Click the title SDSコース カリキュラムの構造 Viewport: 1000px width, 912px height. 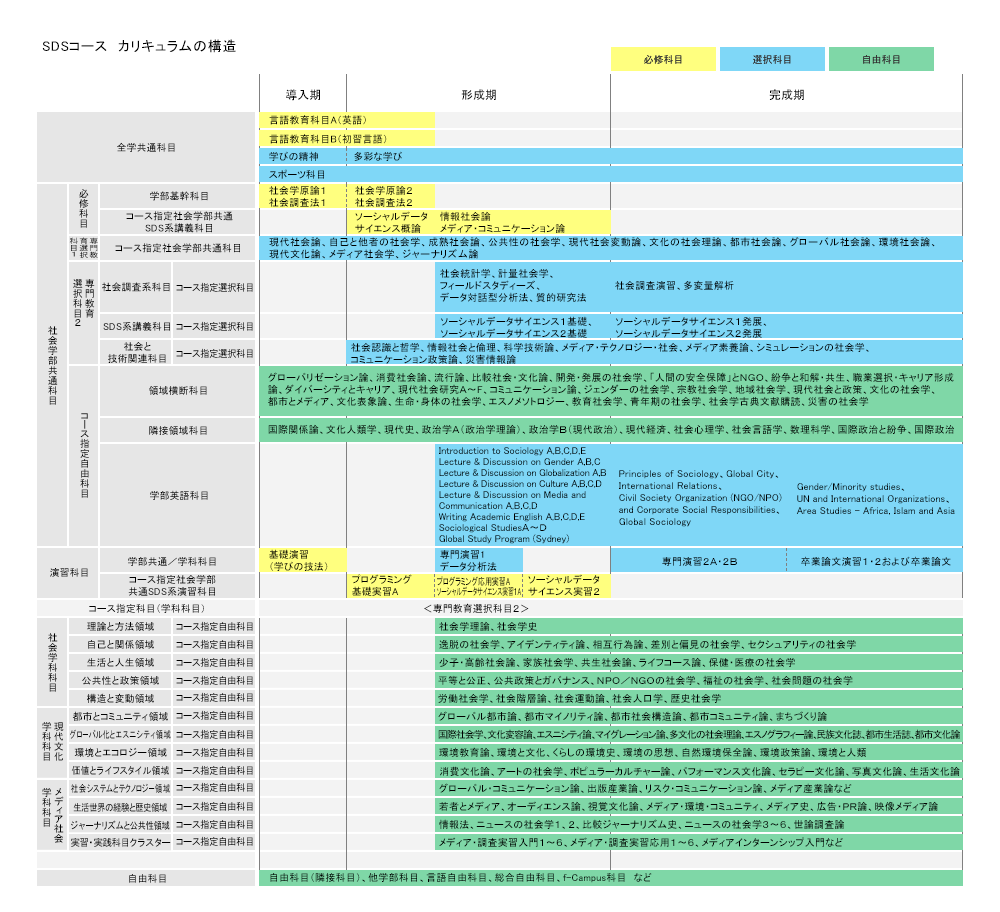click(x=139, y=46)
